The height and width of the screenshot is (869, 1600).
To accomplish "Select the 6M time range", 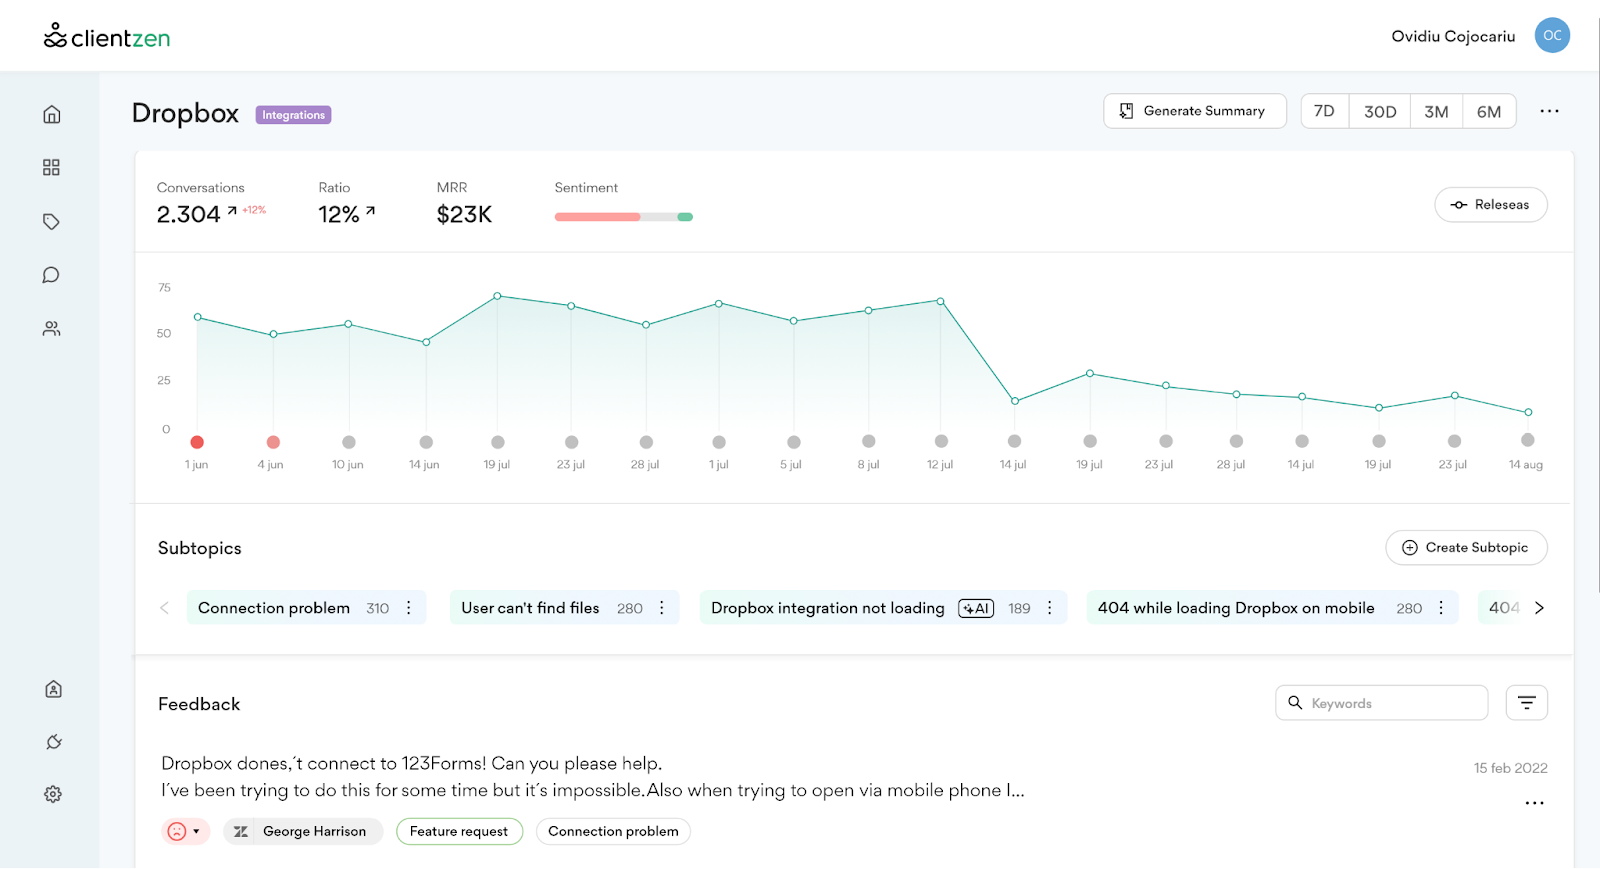I will tap(1489, 111).
